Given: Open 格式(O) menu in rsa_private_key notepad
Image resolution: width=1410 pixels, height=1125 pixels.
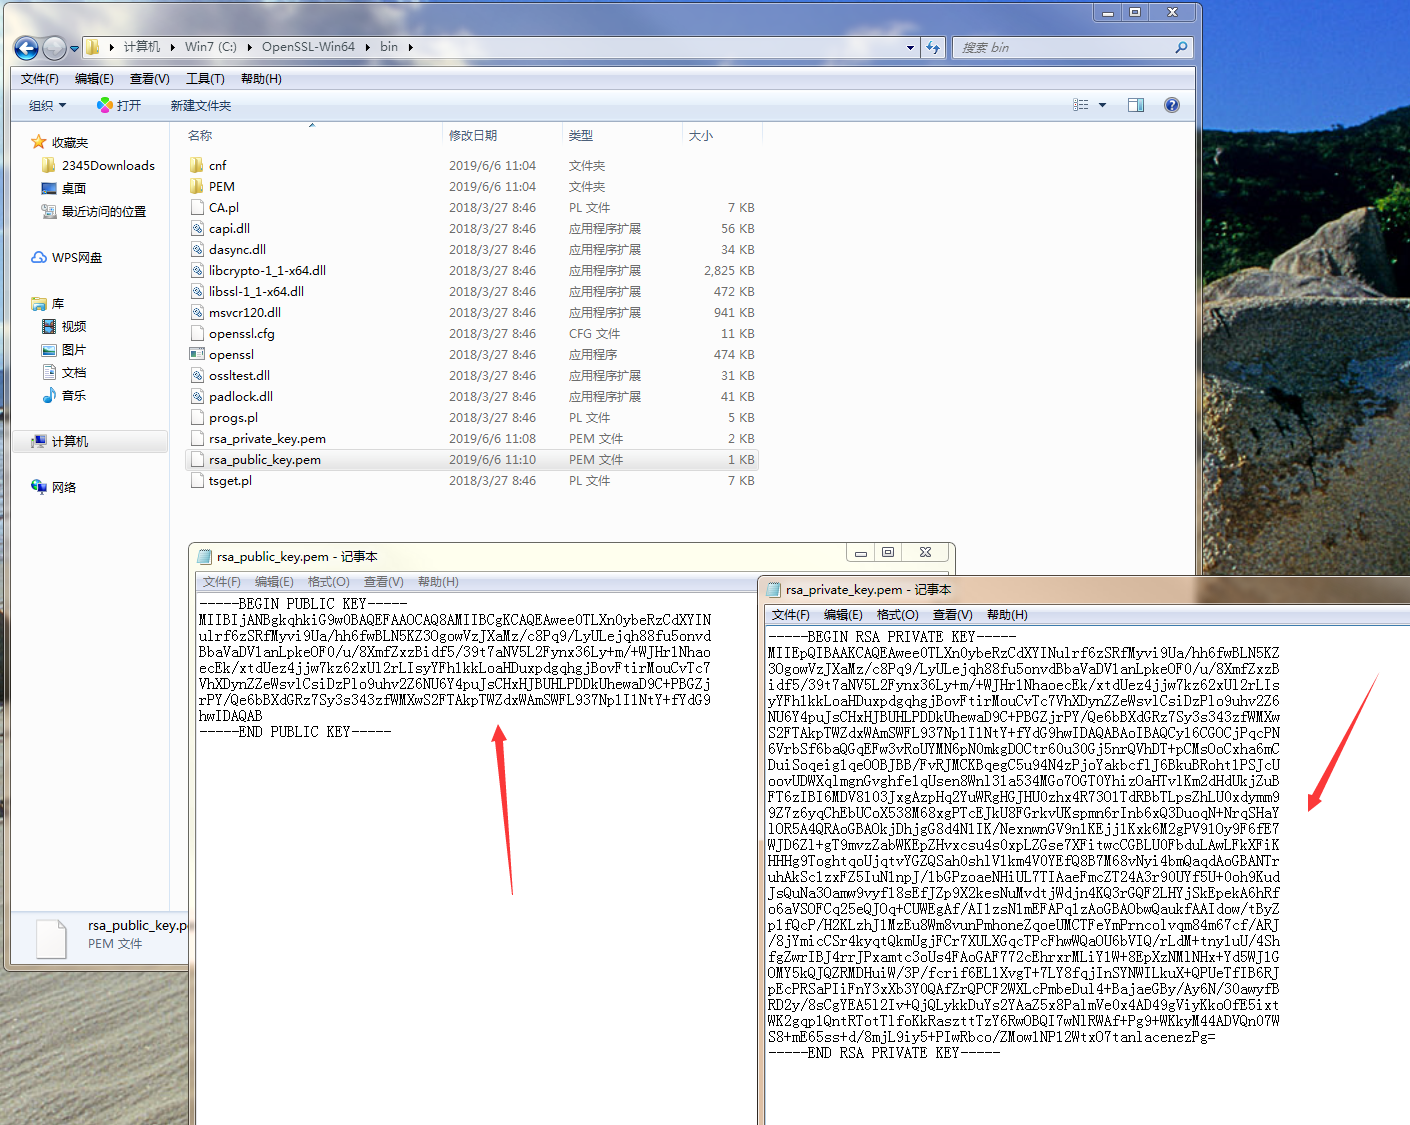Looking at the screenshot, I should point(897,615).
